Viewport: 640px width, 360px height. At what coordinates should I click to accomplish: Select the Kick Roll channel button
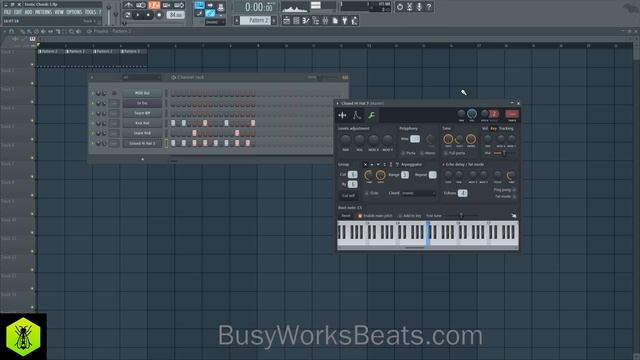point(142,123)
